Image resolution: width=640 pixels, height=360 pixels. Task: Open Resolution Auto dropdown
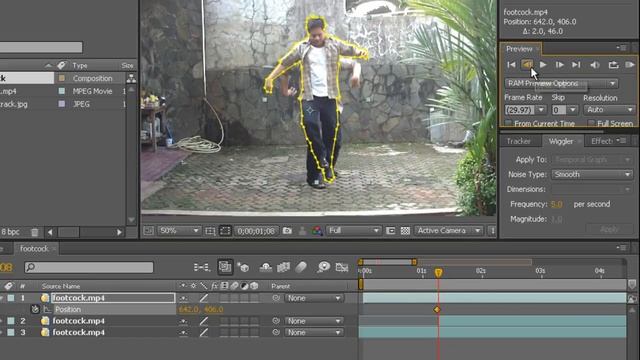tap(609, 110)
